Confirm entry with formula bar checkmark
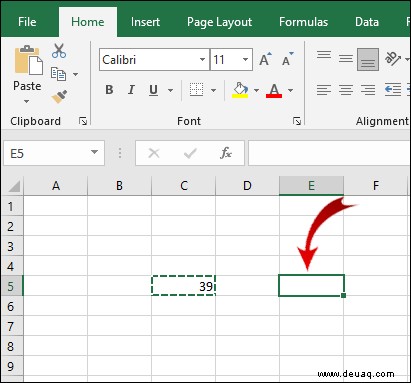Screen dimensions: 411x383 pos(190,153)
